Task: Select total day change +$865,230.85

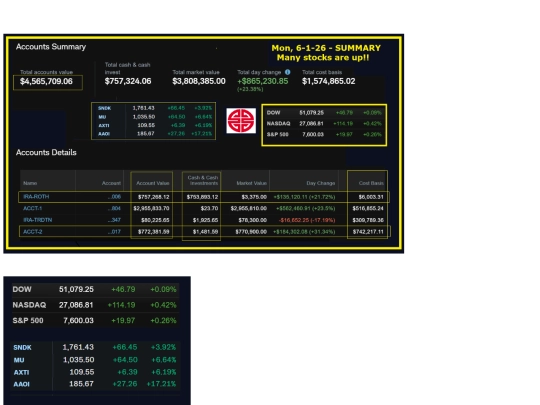Action: pos(263,81)
